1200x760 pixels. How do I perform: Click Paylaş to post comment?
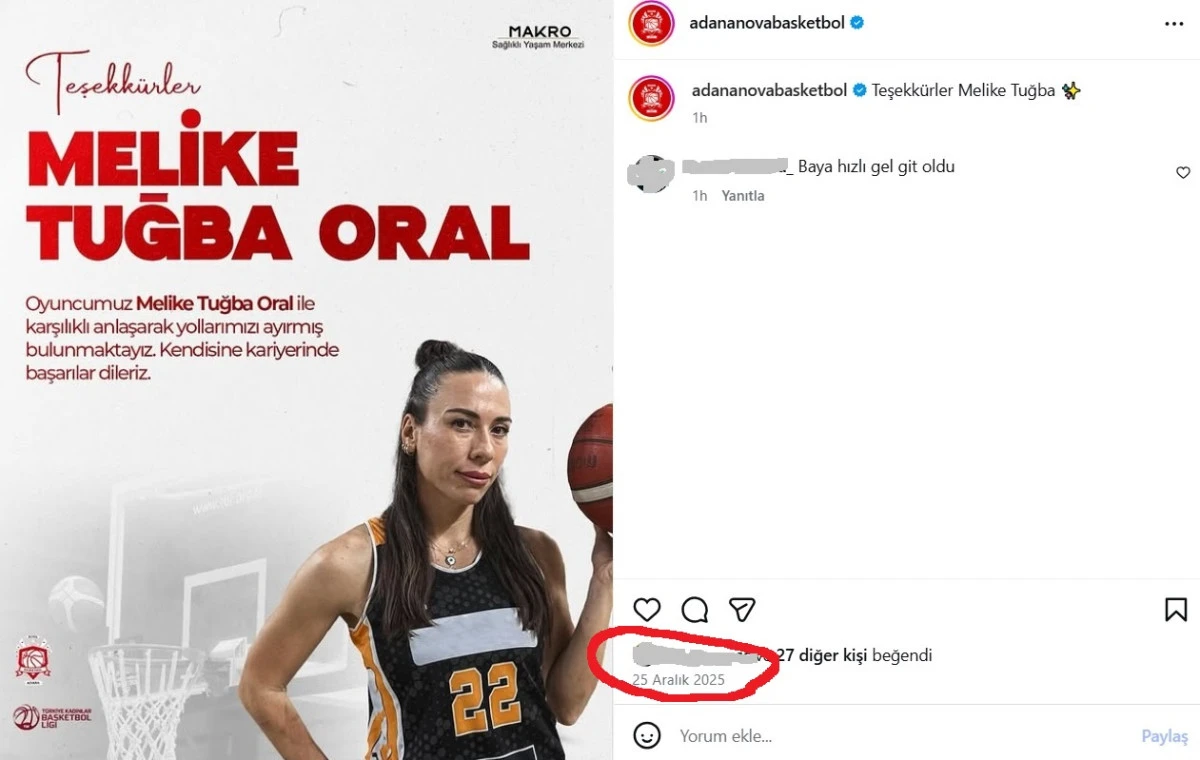tap(1164, 736)
